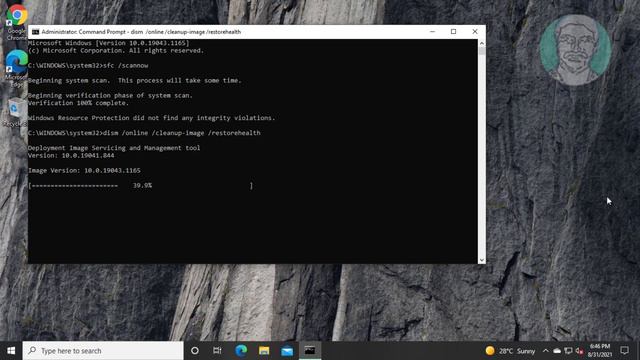The height and width of the screenshot is (360, 640).
Task: Open the 28°C Sunny weather widget
Action: [x=510, y=351]
